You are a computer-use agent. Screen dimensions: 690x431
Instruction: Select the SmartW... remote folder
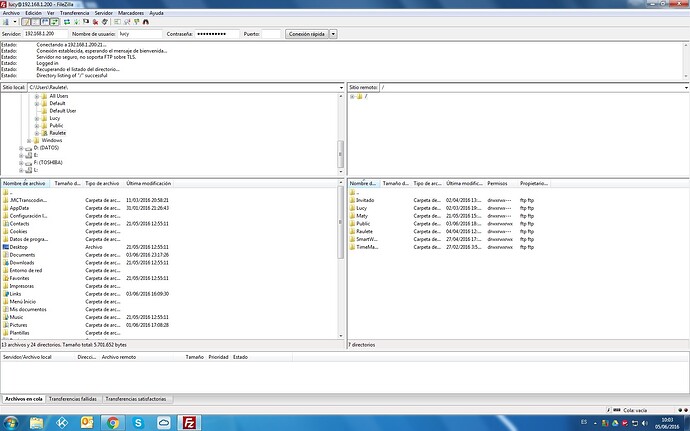click(x=367, y=239)
